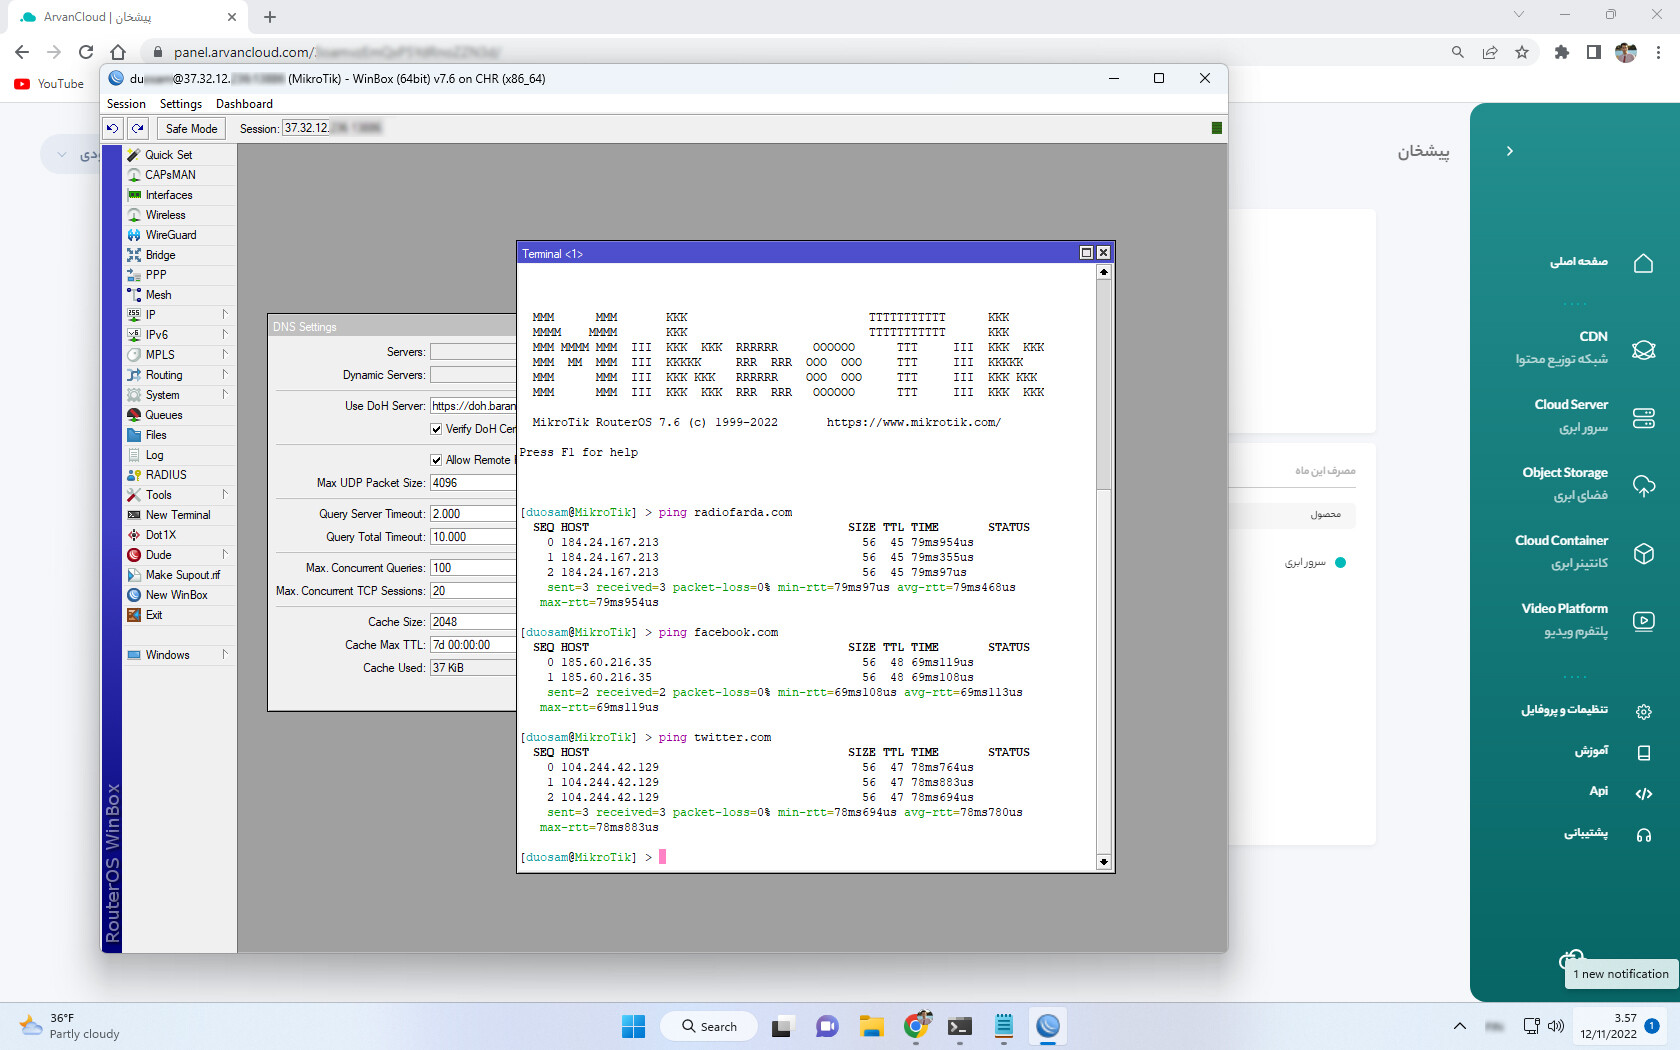Viewport: 1680px width, 1050px height.
Task: Open PPP in the sidebar
Action: [156, 275]
